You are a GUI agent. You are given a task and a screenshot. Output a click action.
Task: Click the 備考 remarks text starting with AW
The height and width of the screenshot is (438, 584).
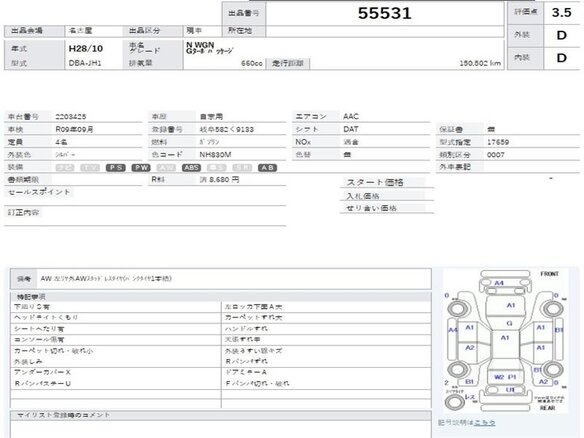tap(106, 279)
